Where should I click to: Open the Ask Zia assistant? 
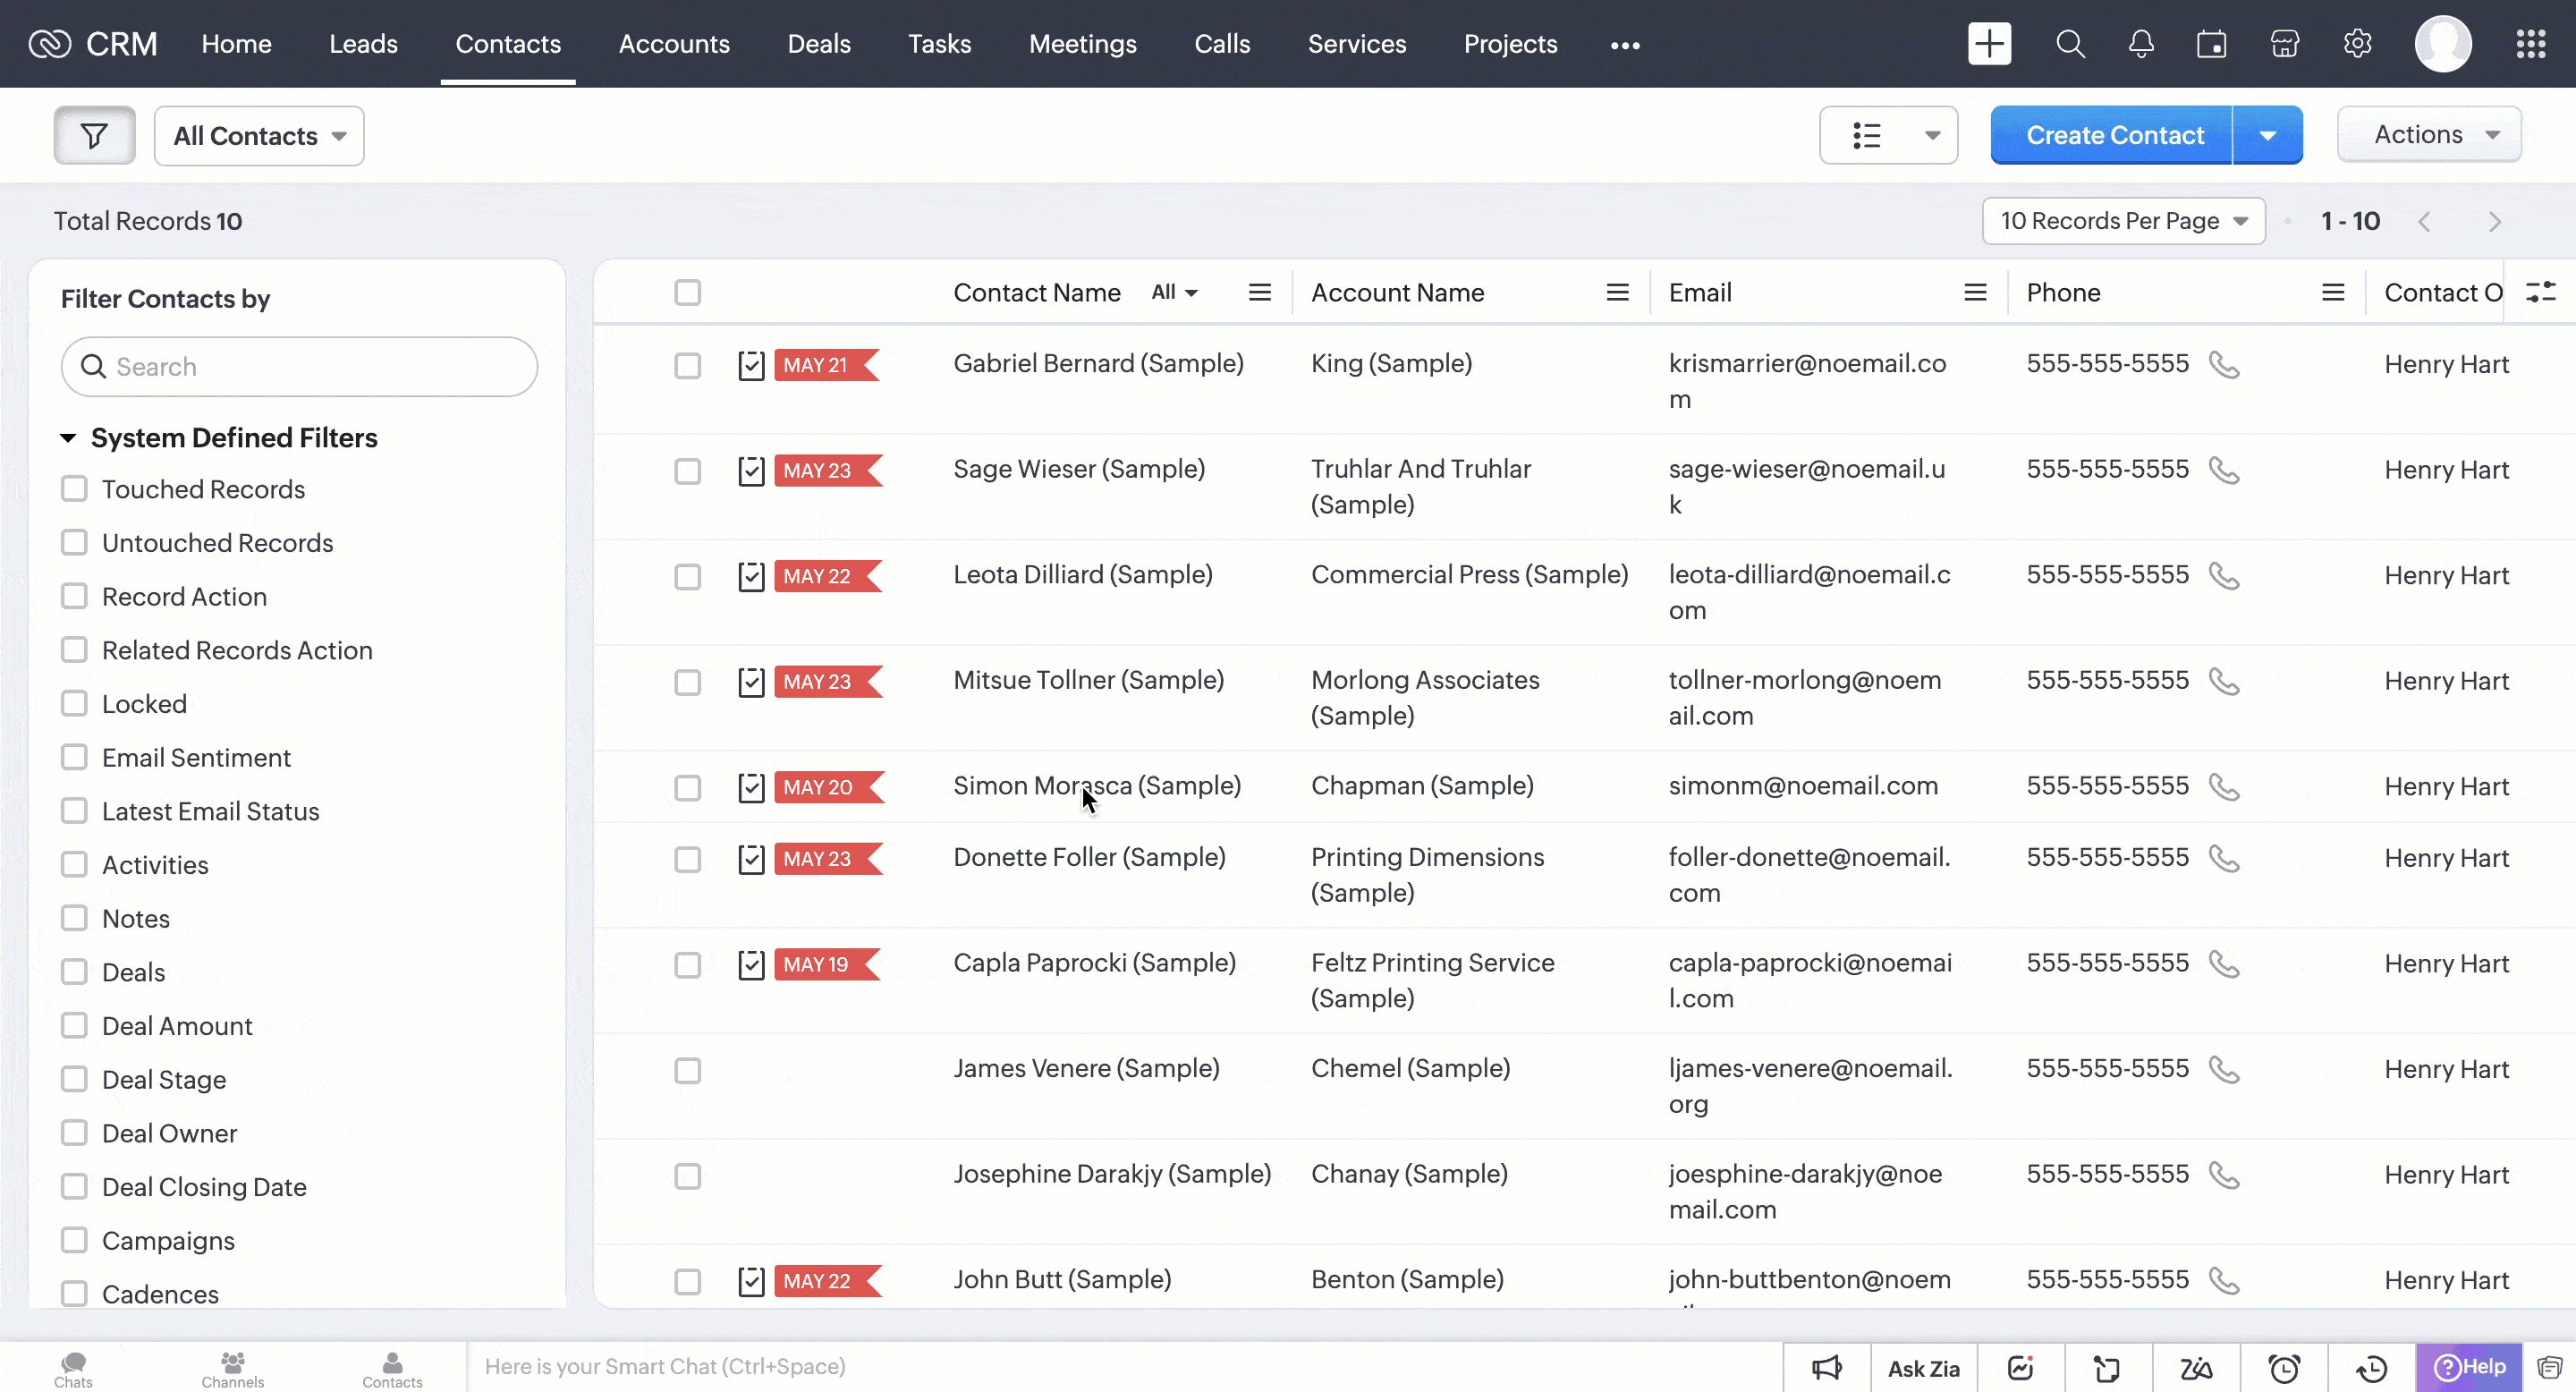pos(1922,1368)
